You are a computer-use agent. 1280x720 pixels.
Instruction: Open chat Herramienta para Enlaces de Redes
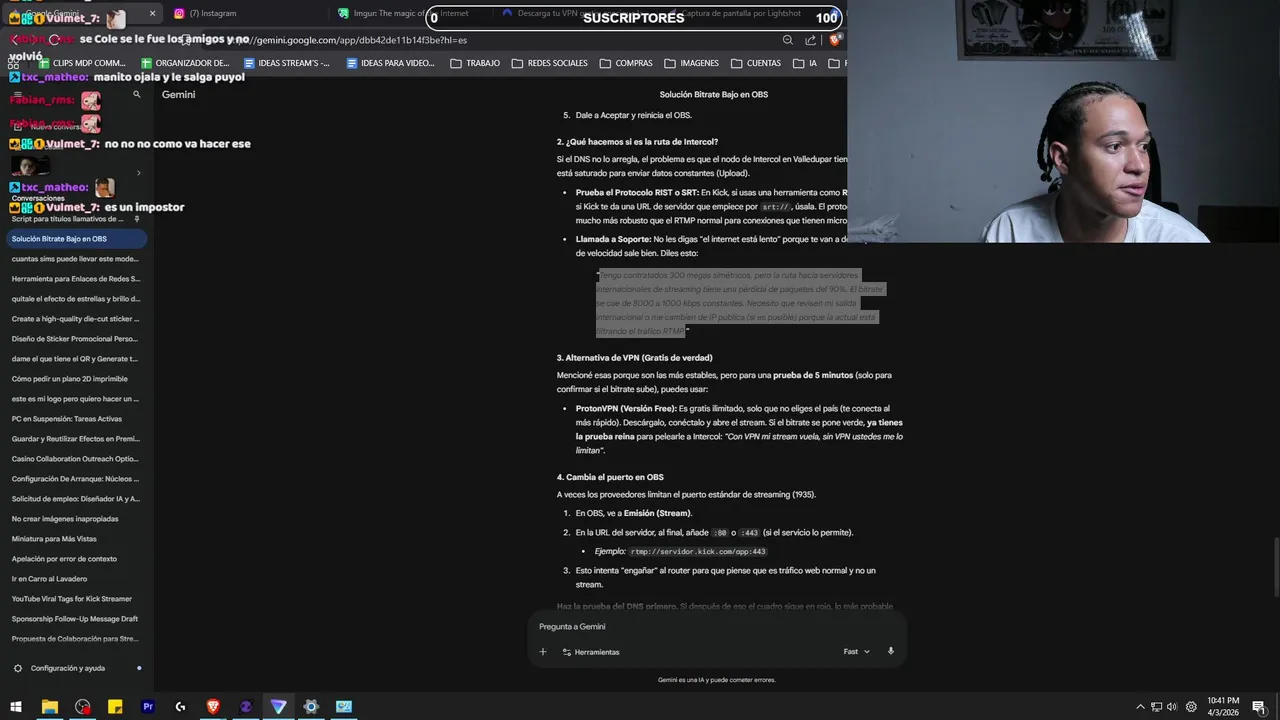[x=76, y=279]
